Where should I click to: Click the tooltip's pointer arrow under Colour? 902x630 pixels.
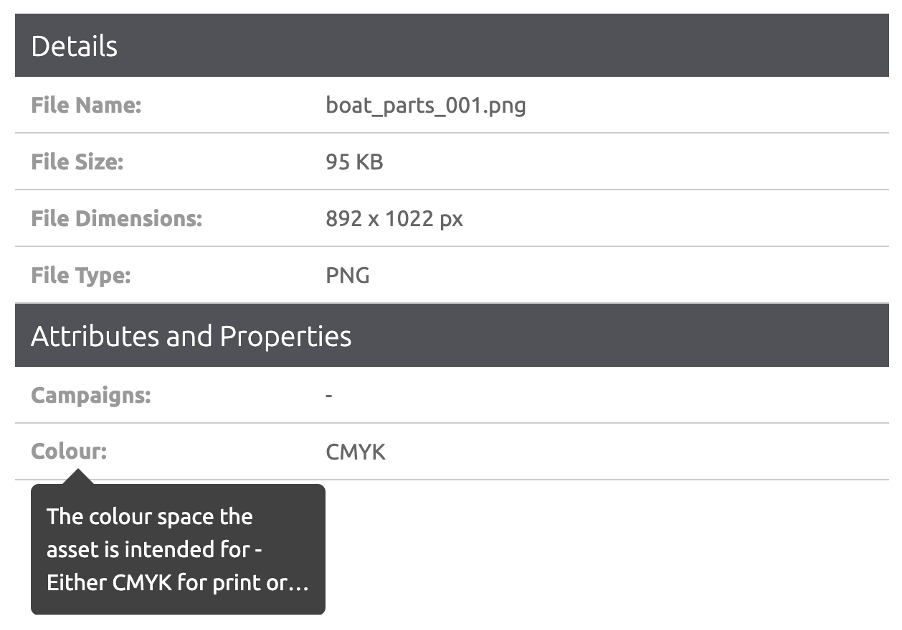point(78,477)
